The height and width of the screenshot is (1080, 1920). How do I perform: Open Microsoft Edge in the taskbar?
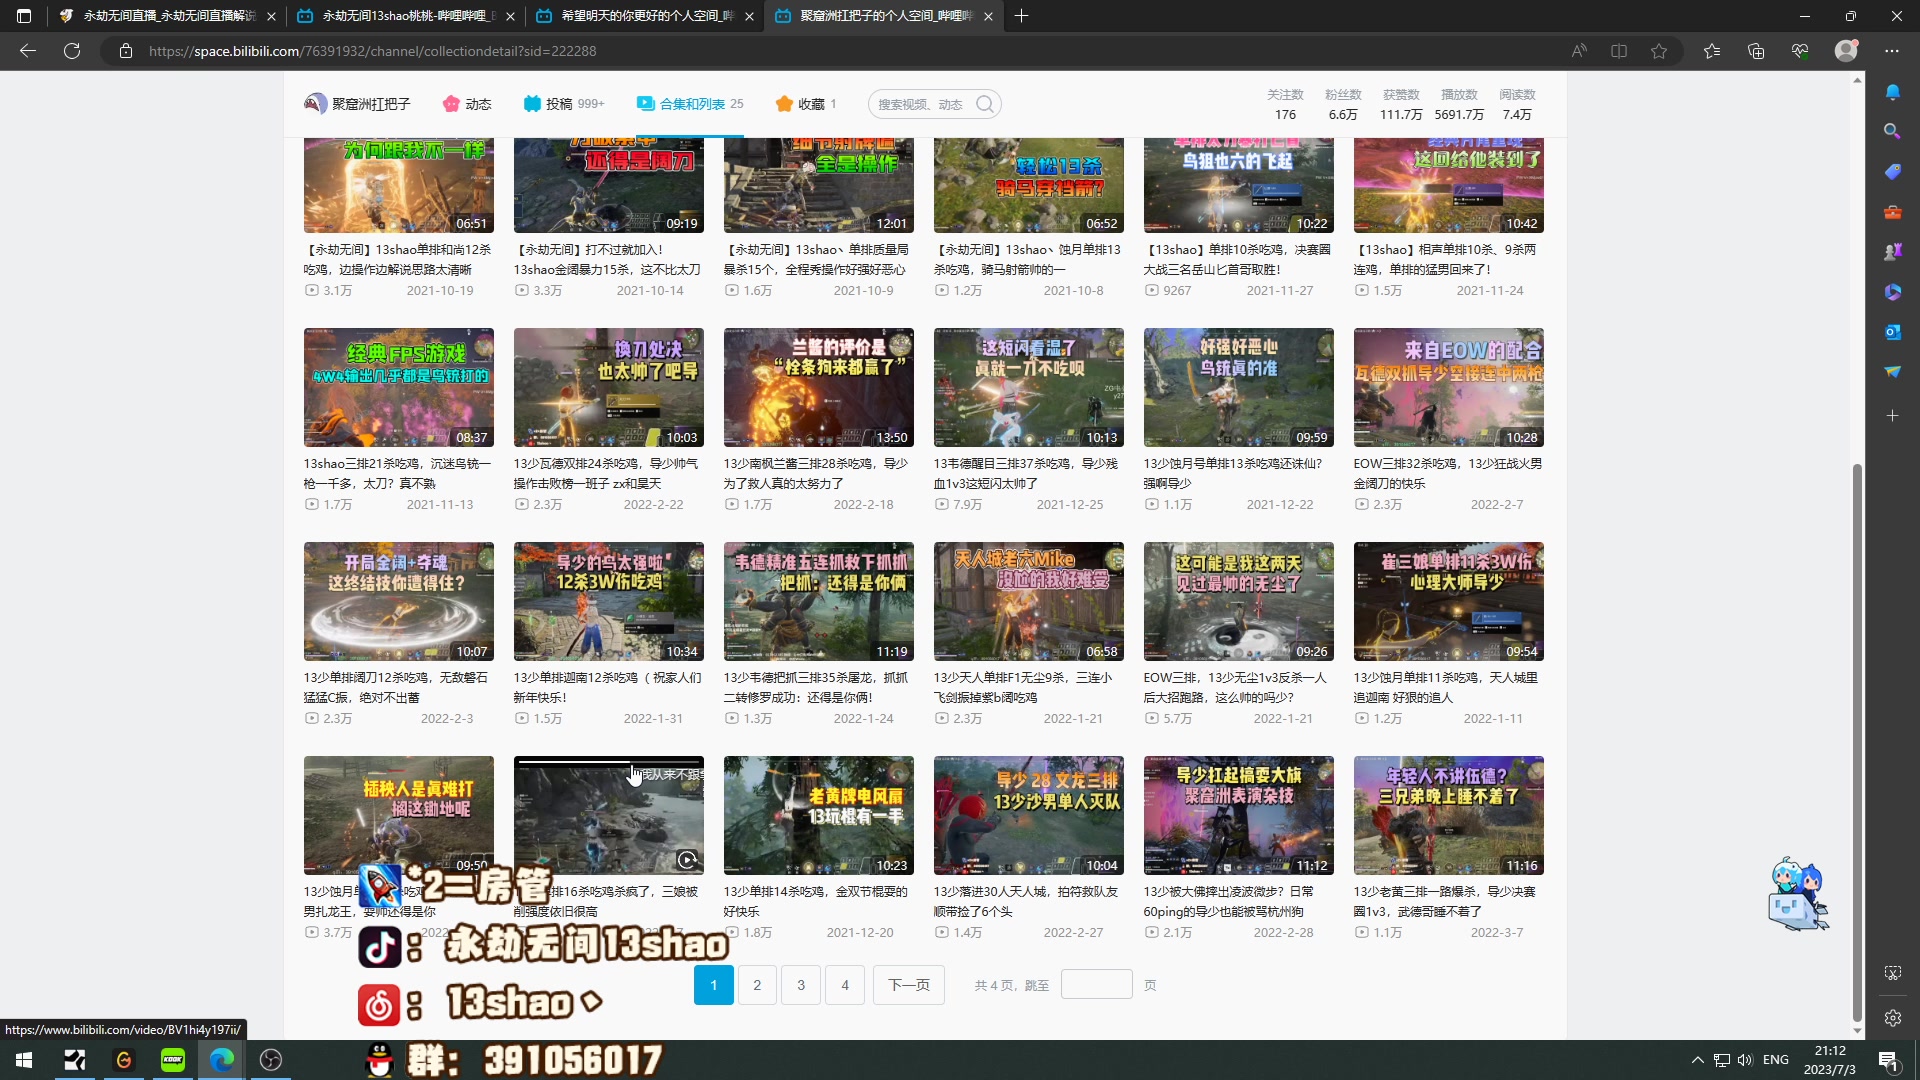click(x=221, y=1060)
